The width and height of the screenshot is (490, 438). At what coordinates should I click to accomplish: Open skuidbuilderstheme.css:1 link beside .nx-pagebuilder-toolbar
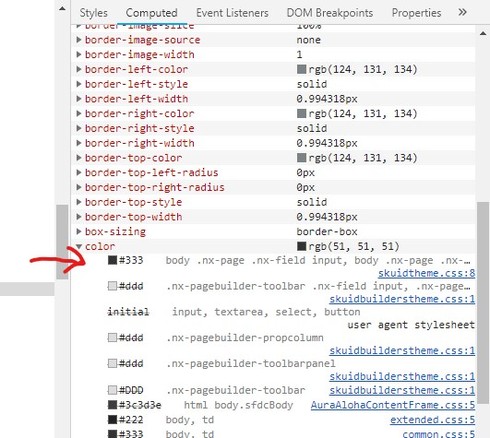click(x=402, y=390)
